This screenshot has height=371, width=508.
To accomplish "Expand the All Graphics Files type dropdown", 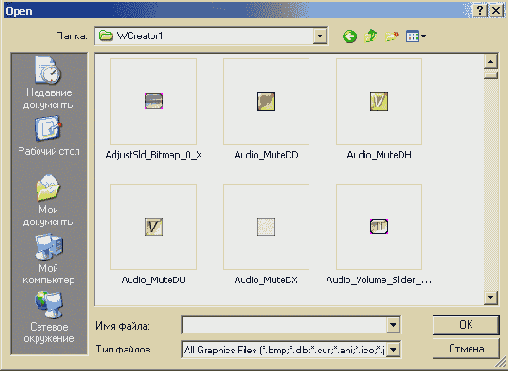I will pyautogui.click(x=393, y=350).
